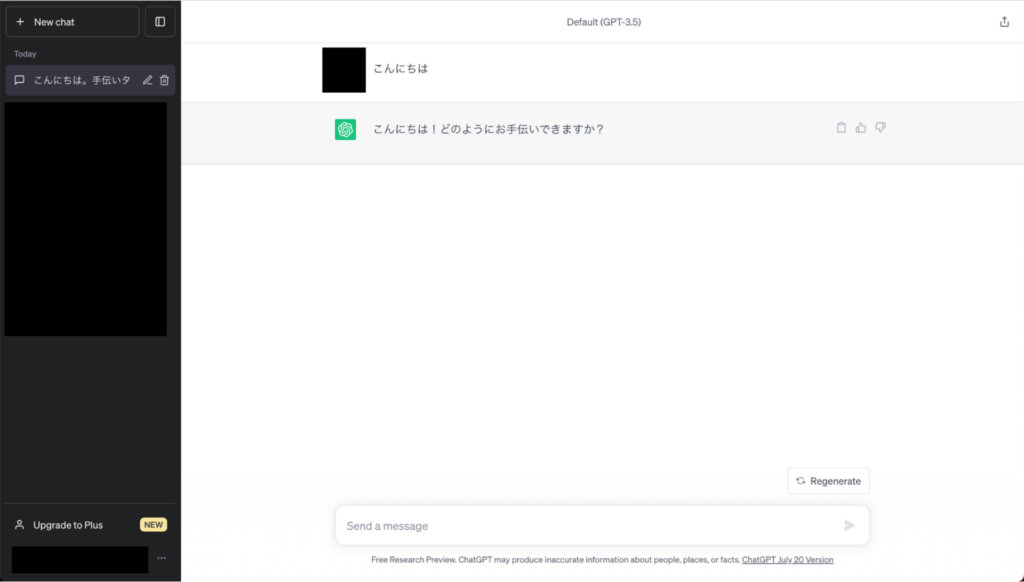
Task: Click the send message arrow icon
Action: coord(849,525)
